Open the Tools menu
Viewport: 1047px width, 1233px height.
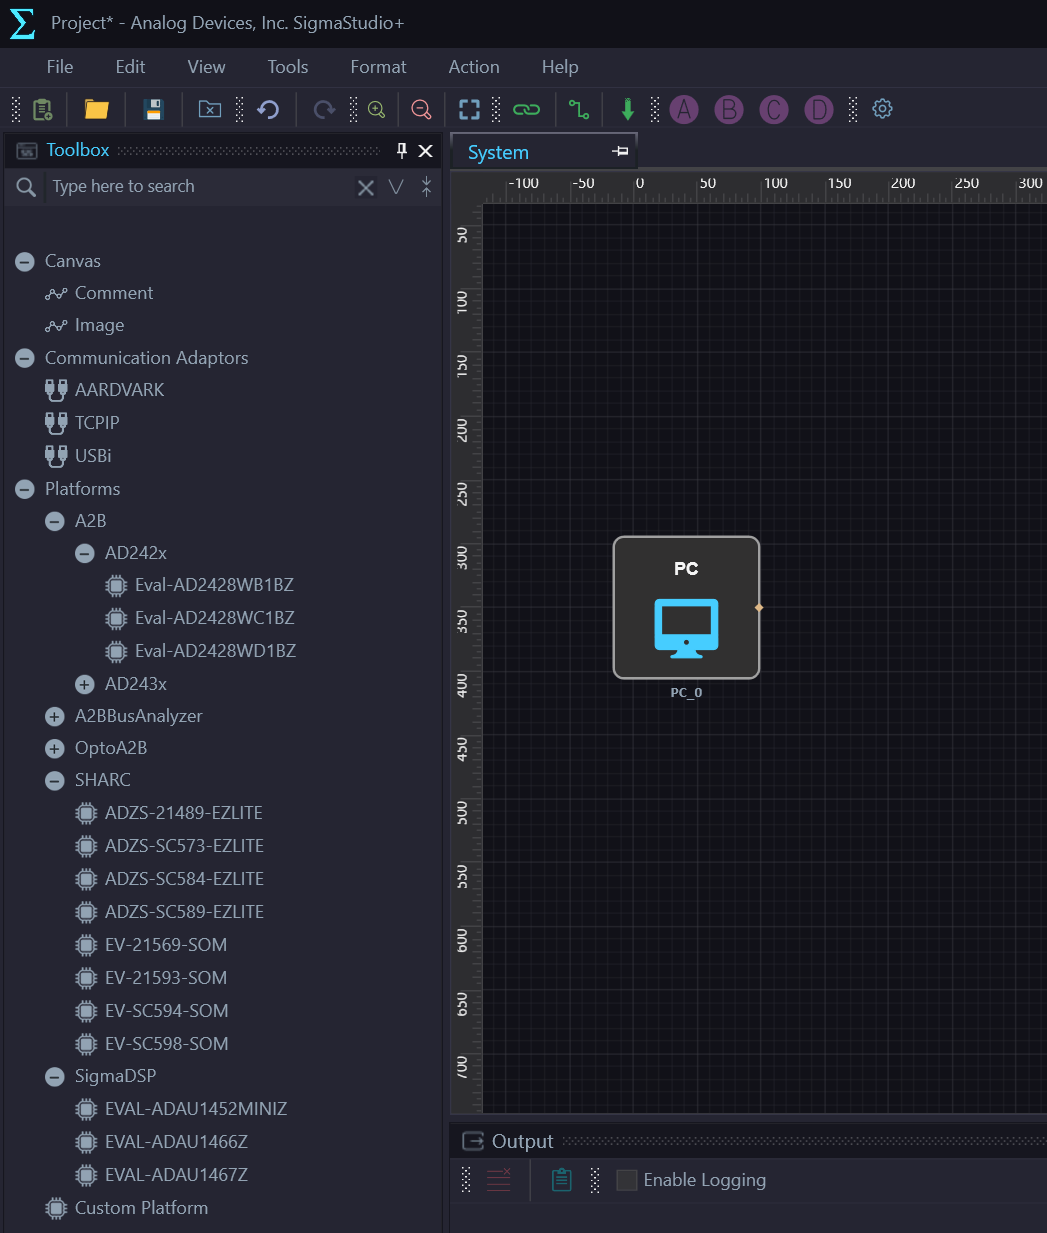tap(288, 67)
